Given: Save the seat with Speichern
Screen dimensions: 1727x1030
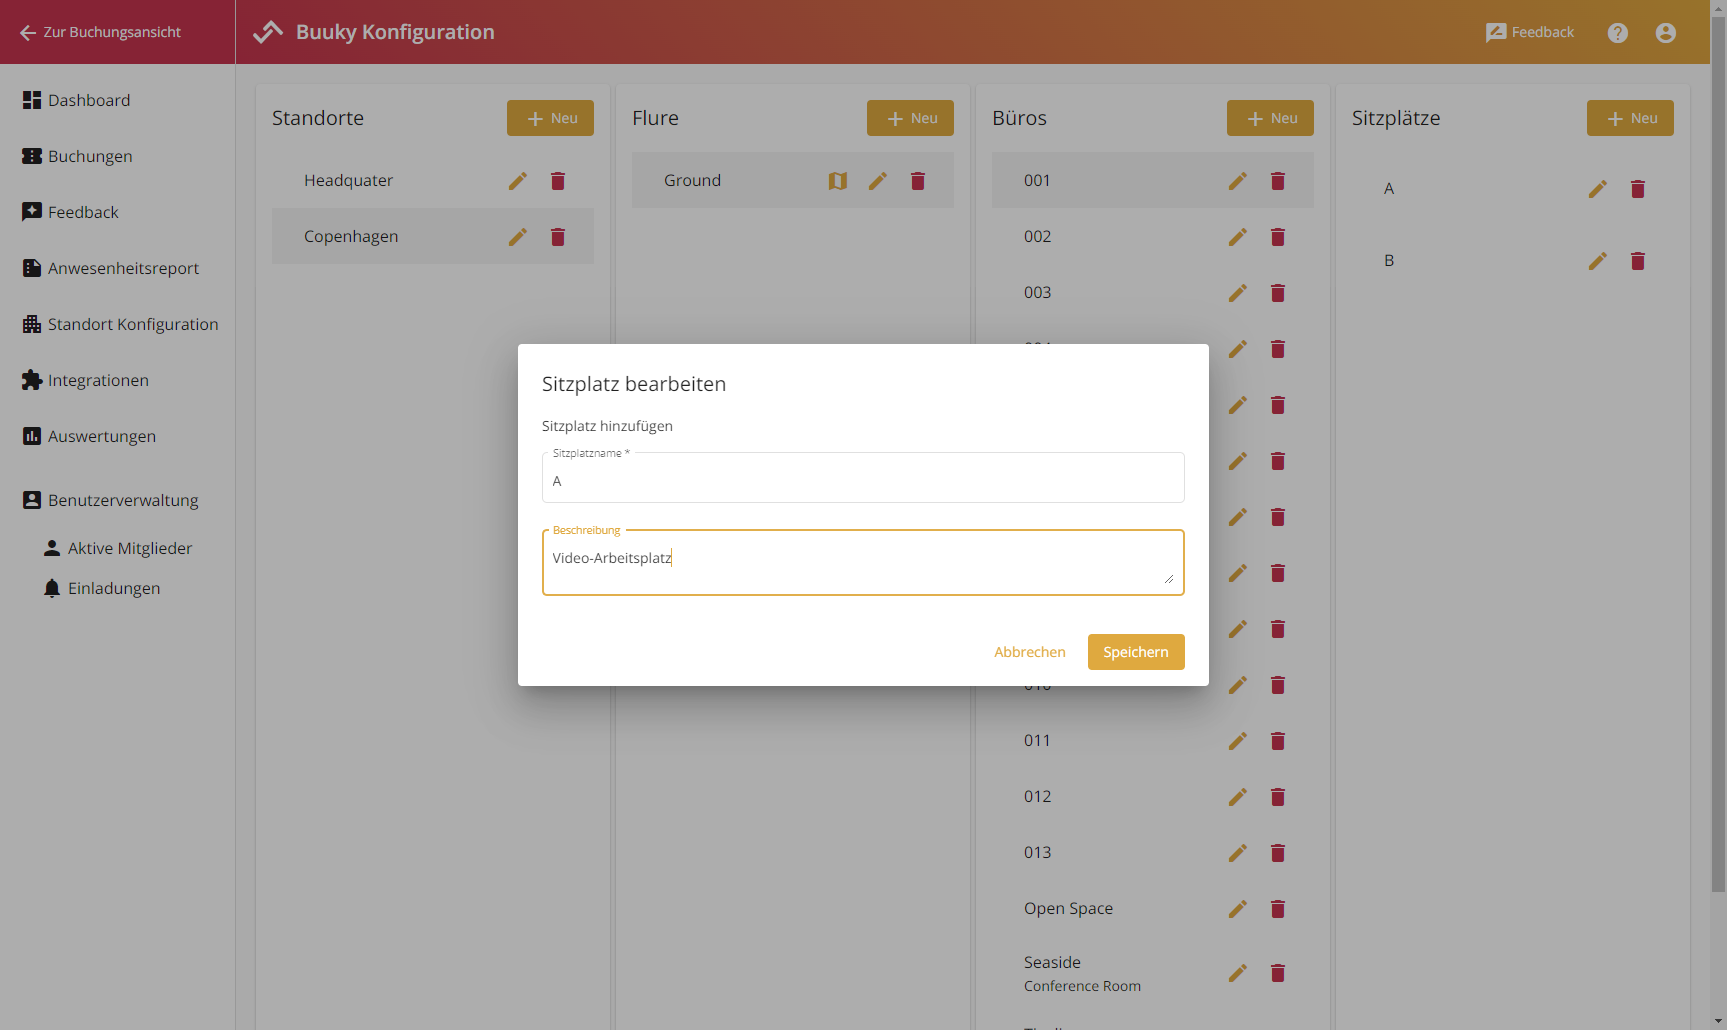Looking at the screenshot, I should [1136, 652].
